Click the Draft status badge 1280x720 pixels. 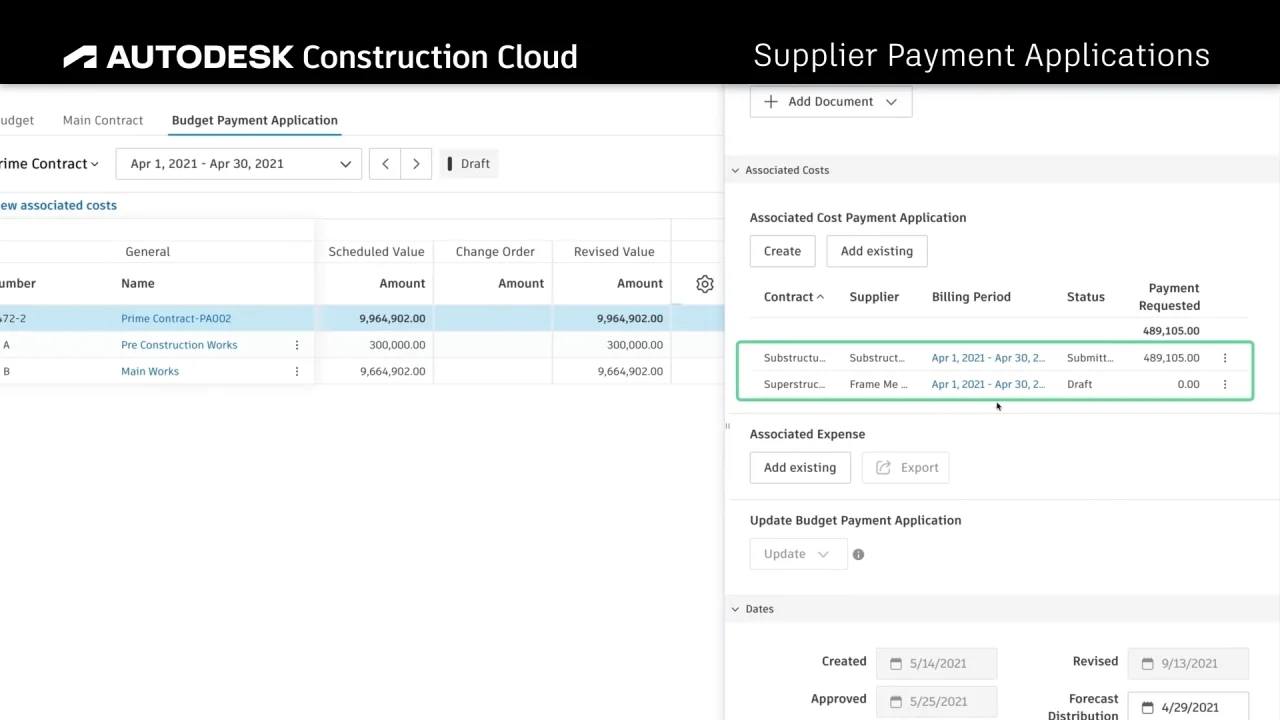point(468,164)
